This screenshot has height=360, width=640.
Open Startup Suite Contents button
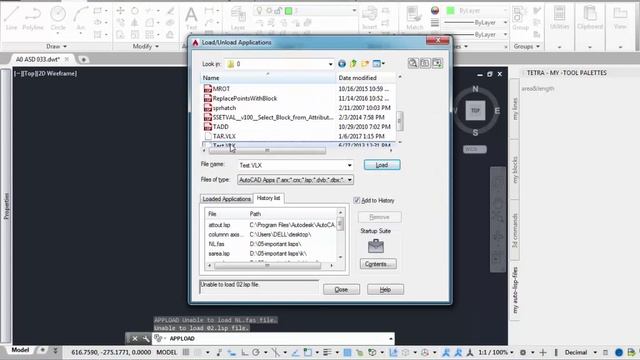(378, 264)
